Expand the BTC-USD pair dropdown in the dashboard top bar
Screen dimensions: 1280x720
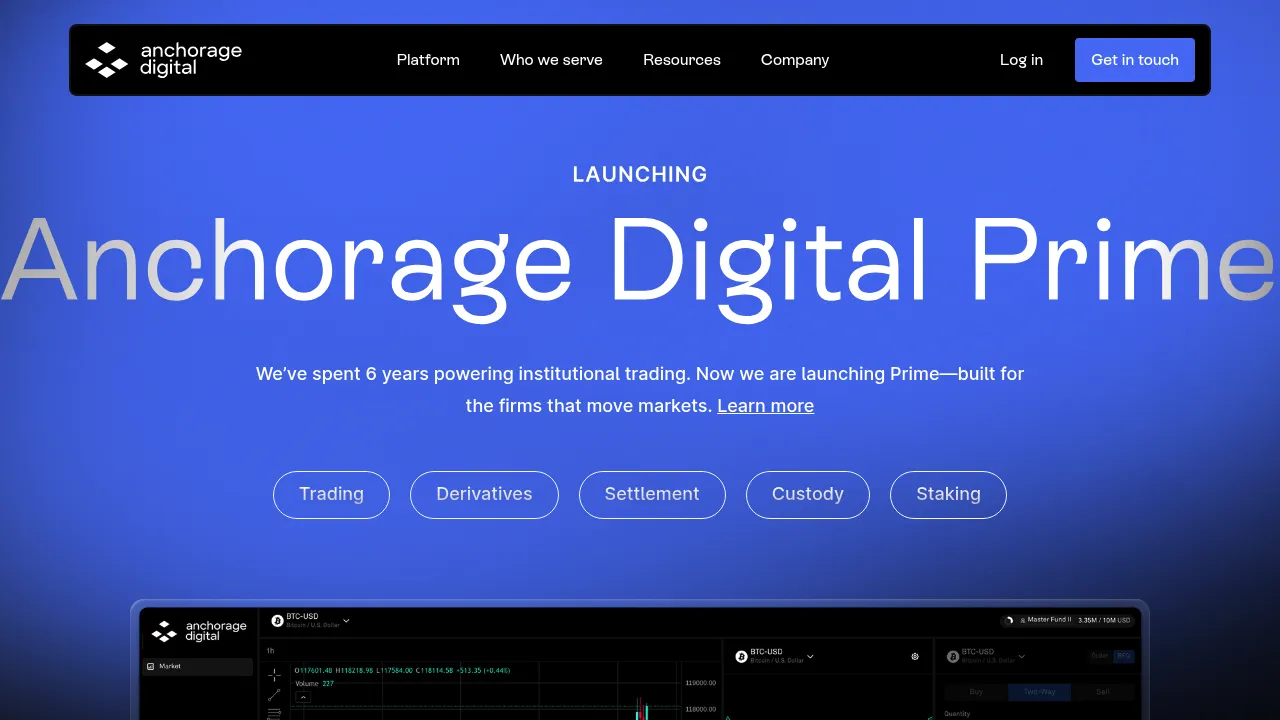(x=311, y=621)
